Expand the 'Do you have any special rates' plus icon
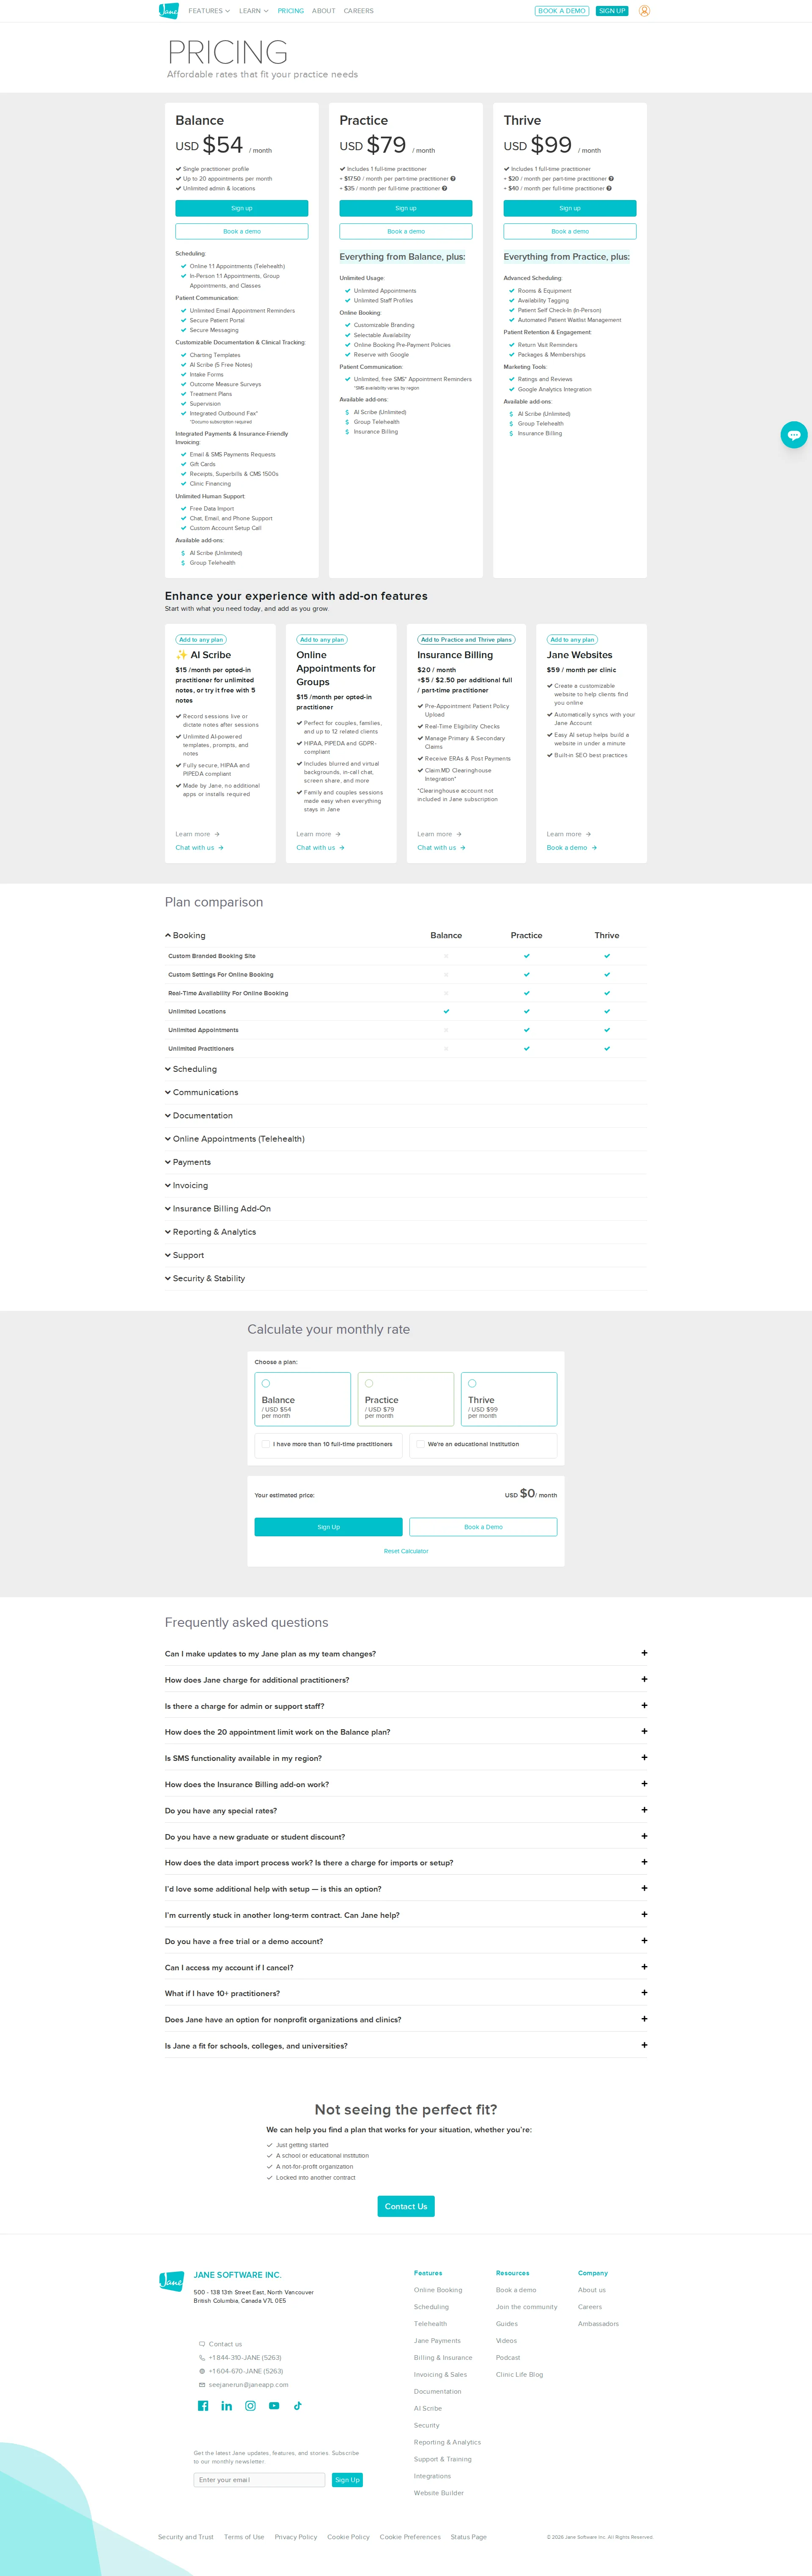This screenshot has width=812, height=2576. point(644,1810)
